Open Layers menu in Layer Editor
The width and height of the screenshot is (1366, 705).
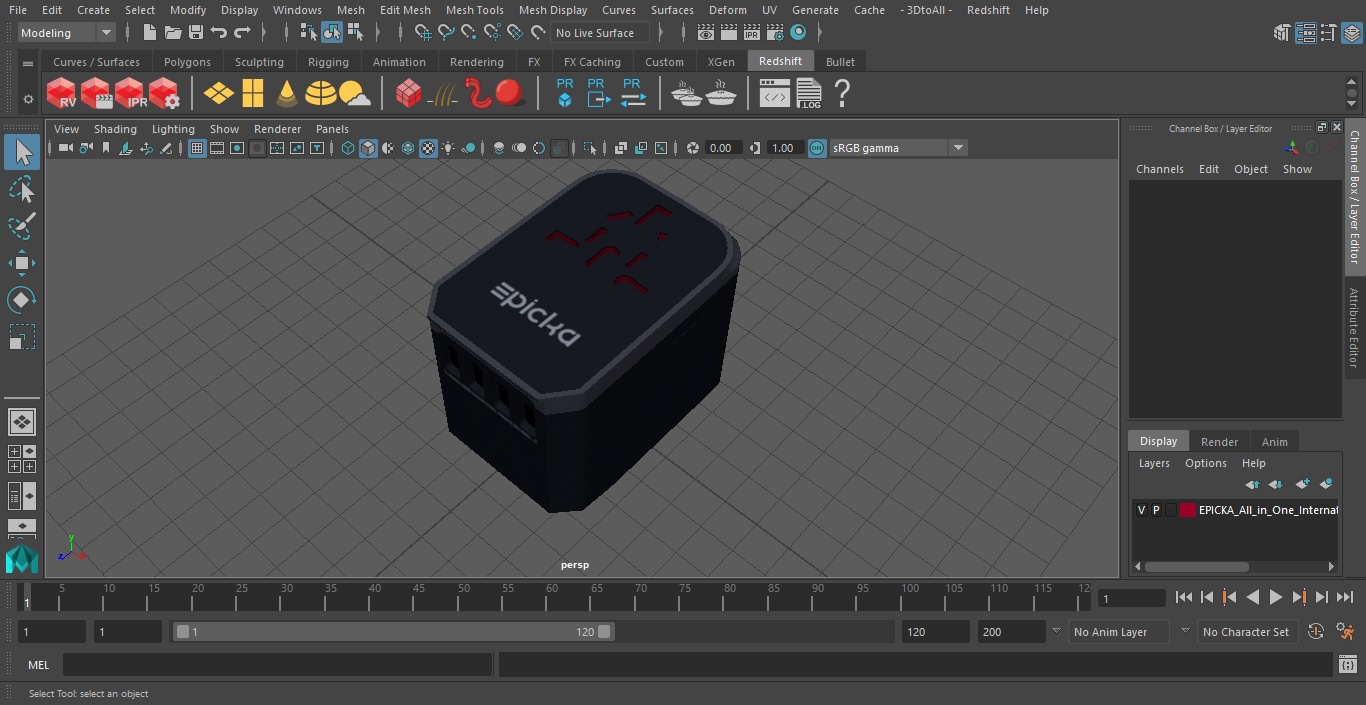point(1154,463)
